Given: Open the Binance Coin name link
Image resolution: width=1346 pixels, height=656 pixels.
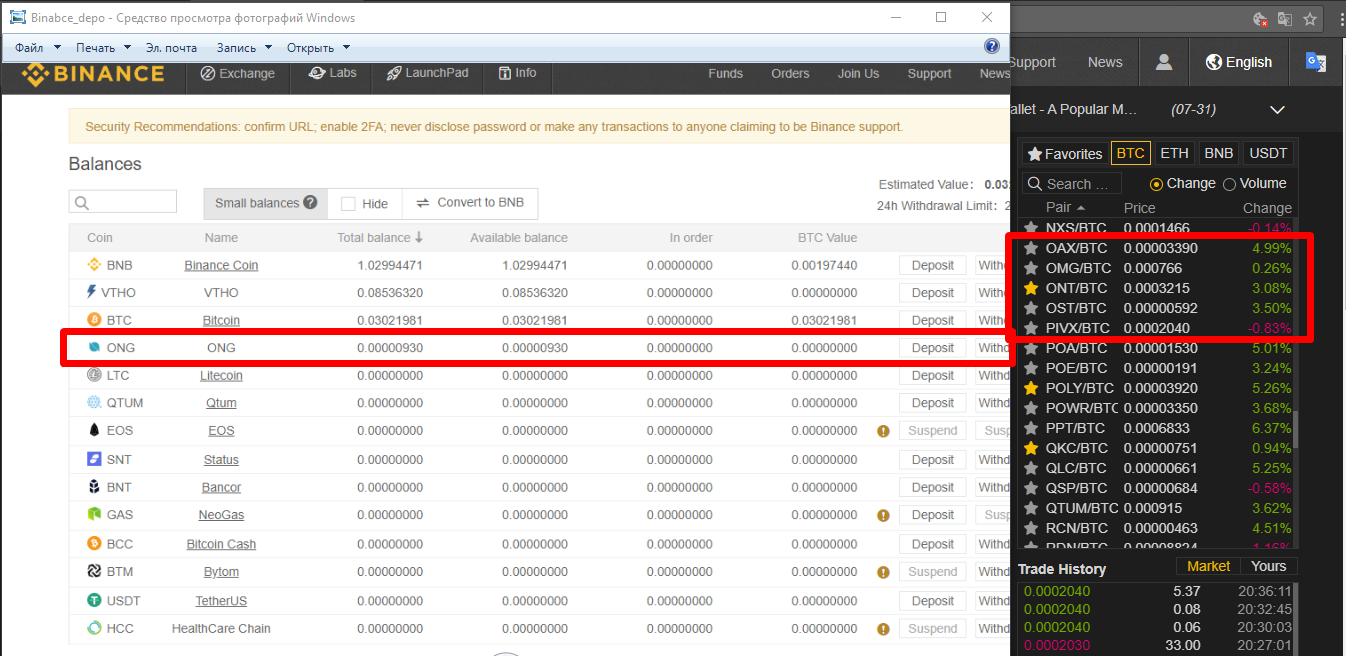Looking at the screenshot, I should coord(221,265).
